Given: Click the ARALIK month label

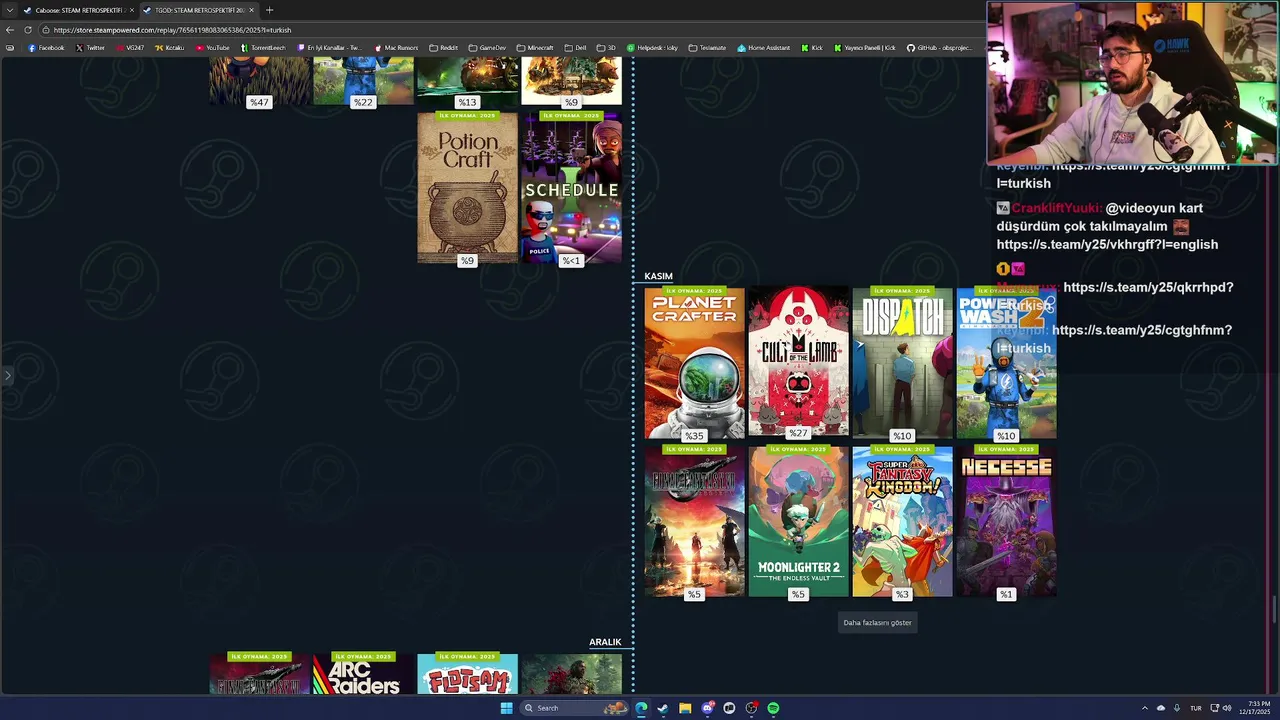Looking at the screenshot, I should click(x=605, y=642).
